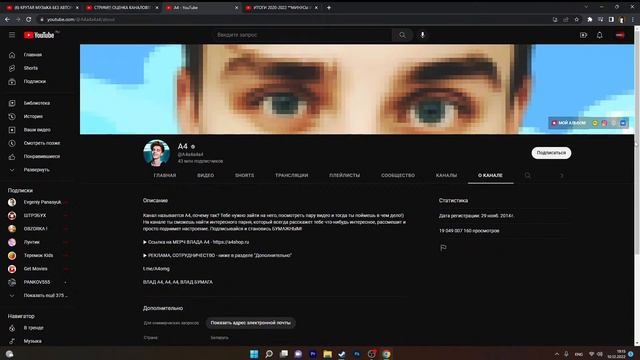Show hidden system tray icons

(x=557, y=354)
